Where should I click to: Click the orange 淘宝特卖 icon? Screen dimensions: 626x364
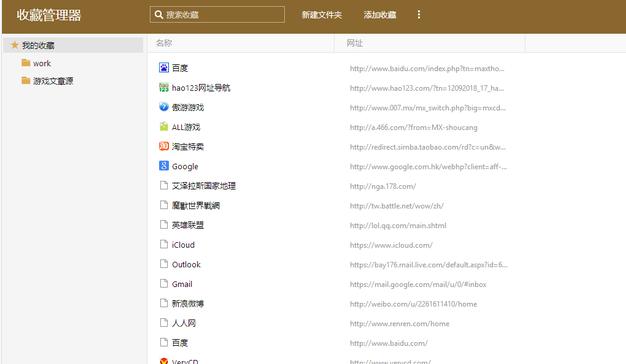point(164,146)
